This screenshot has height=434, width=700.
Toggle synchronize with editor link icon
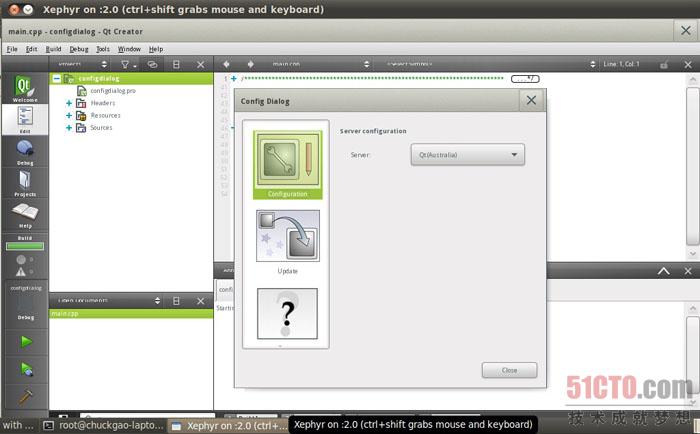(152, 65)
